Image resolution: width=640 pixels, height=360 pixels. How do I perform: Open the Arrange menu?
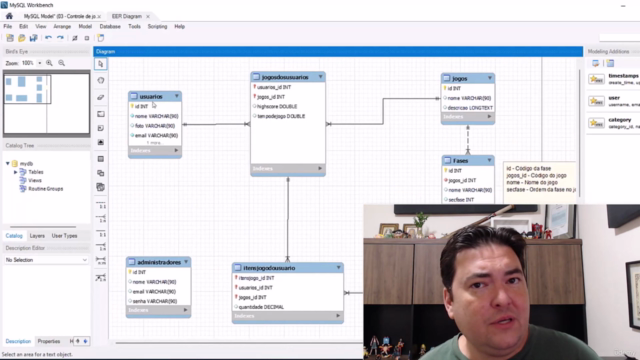point(62,27)
